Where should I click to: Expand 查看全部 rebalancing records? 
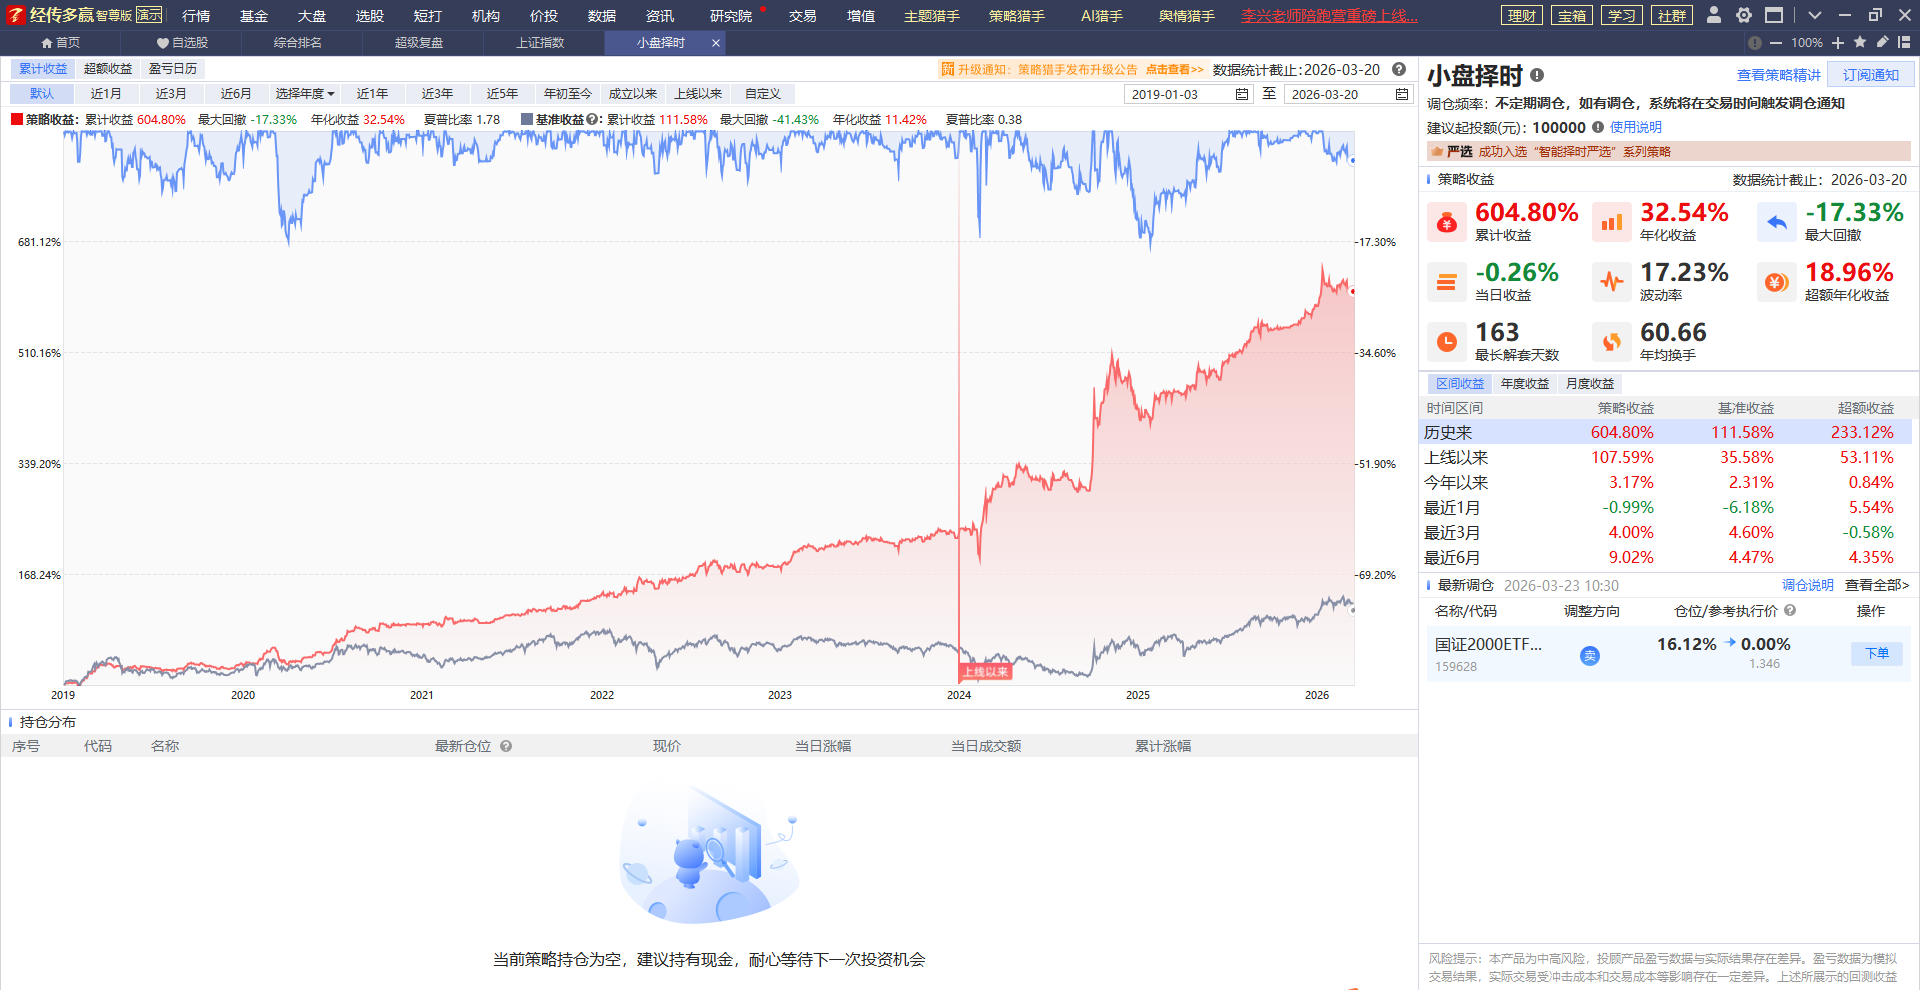(1877, 585)
